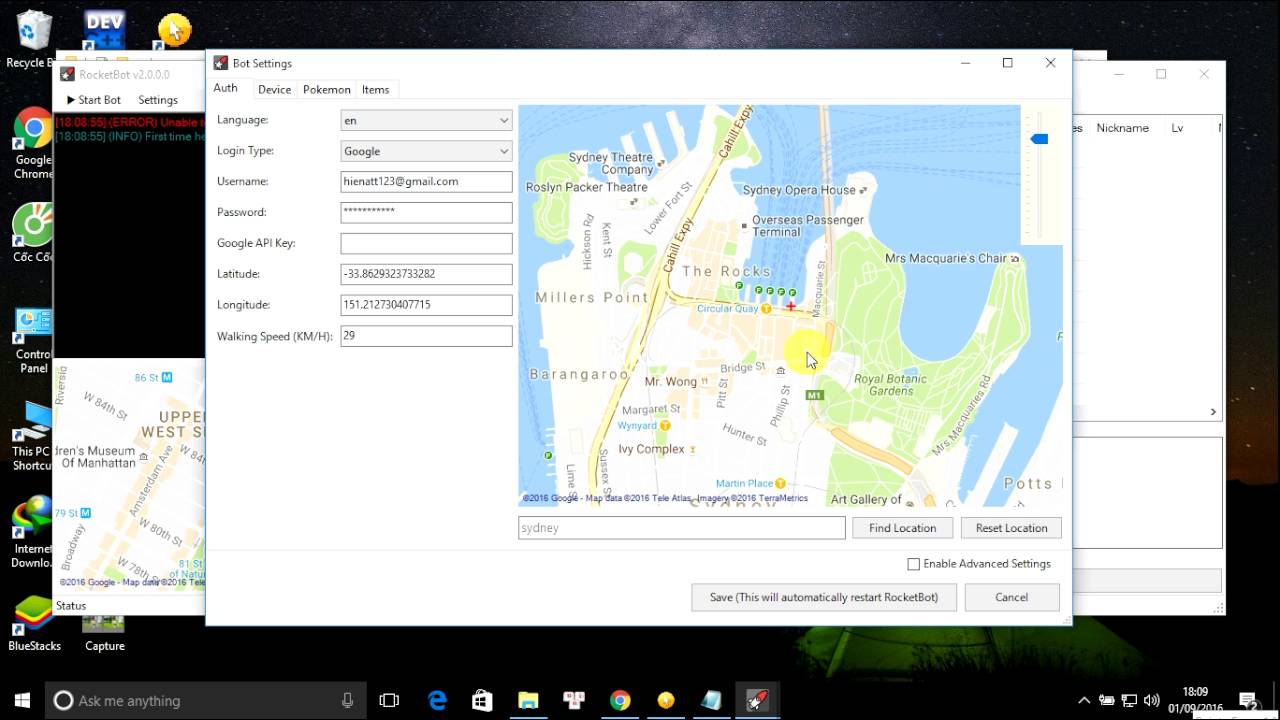Open the Action Center notifications icon

(1248, 700)
